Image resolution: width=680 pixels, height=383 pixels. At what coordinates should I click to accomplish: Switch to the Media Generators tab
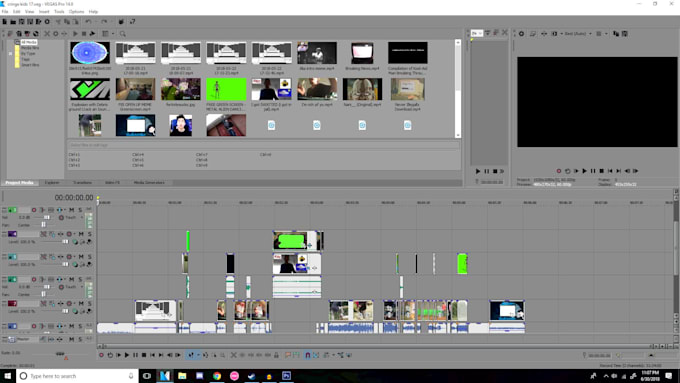(149, 183)
